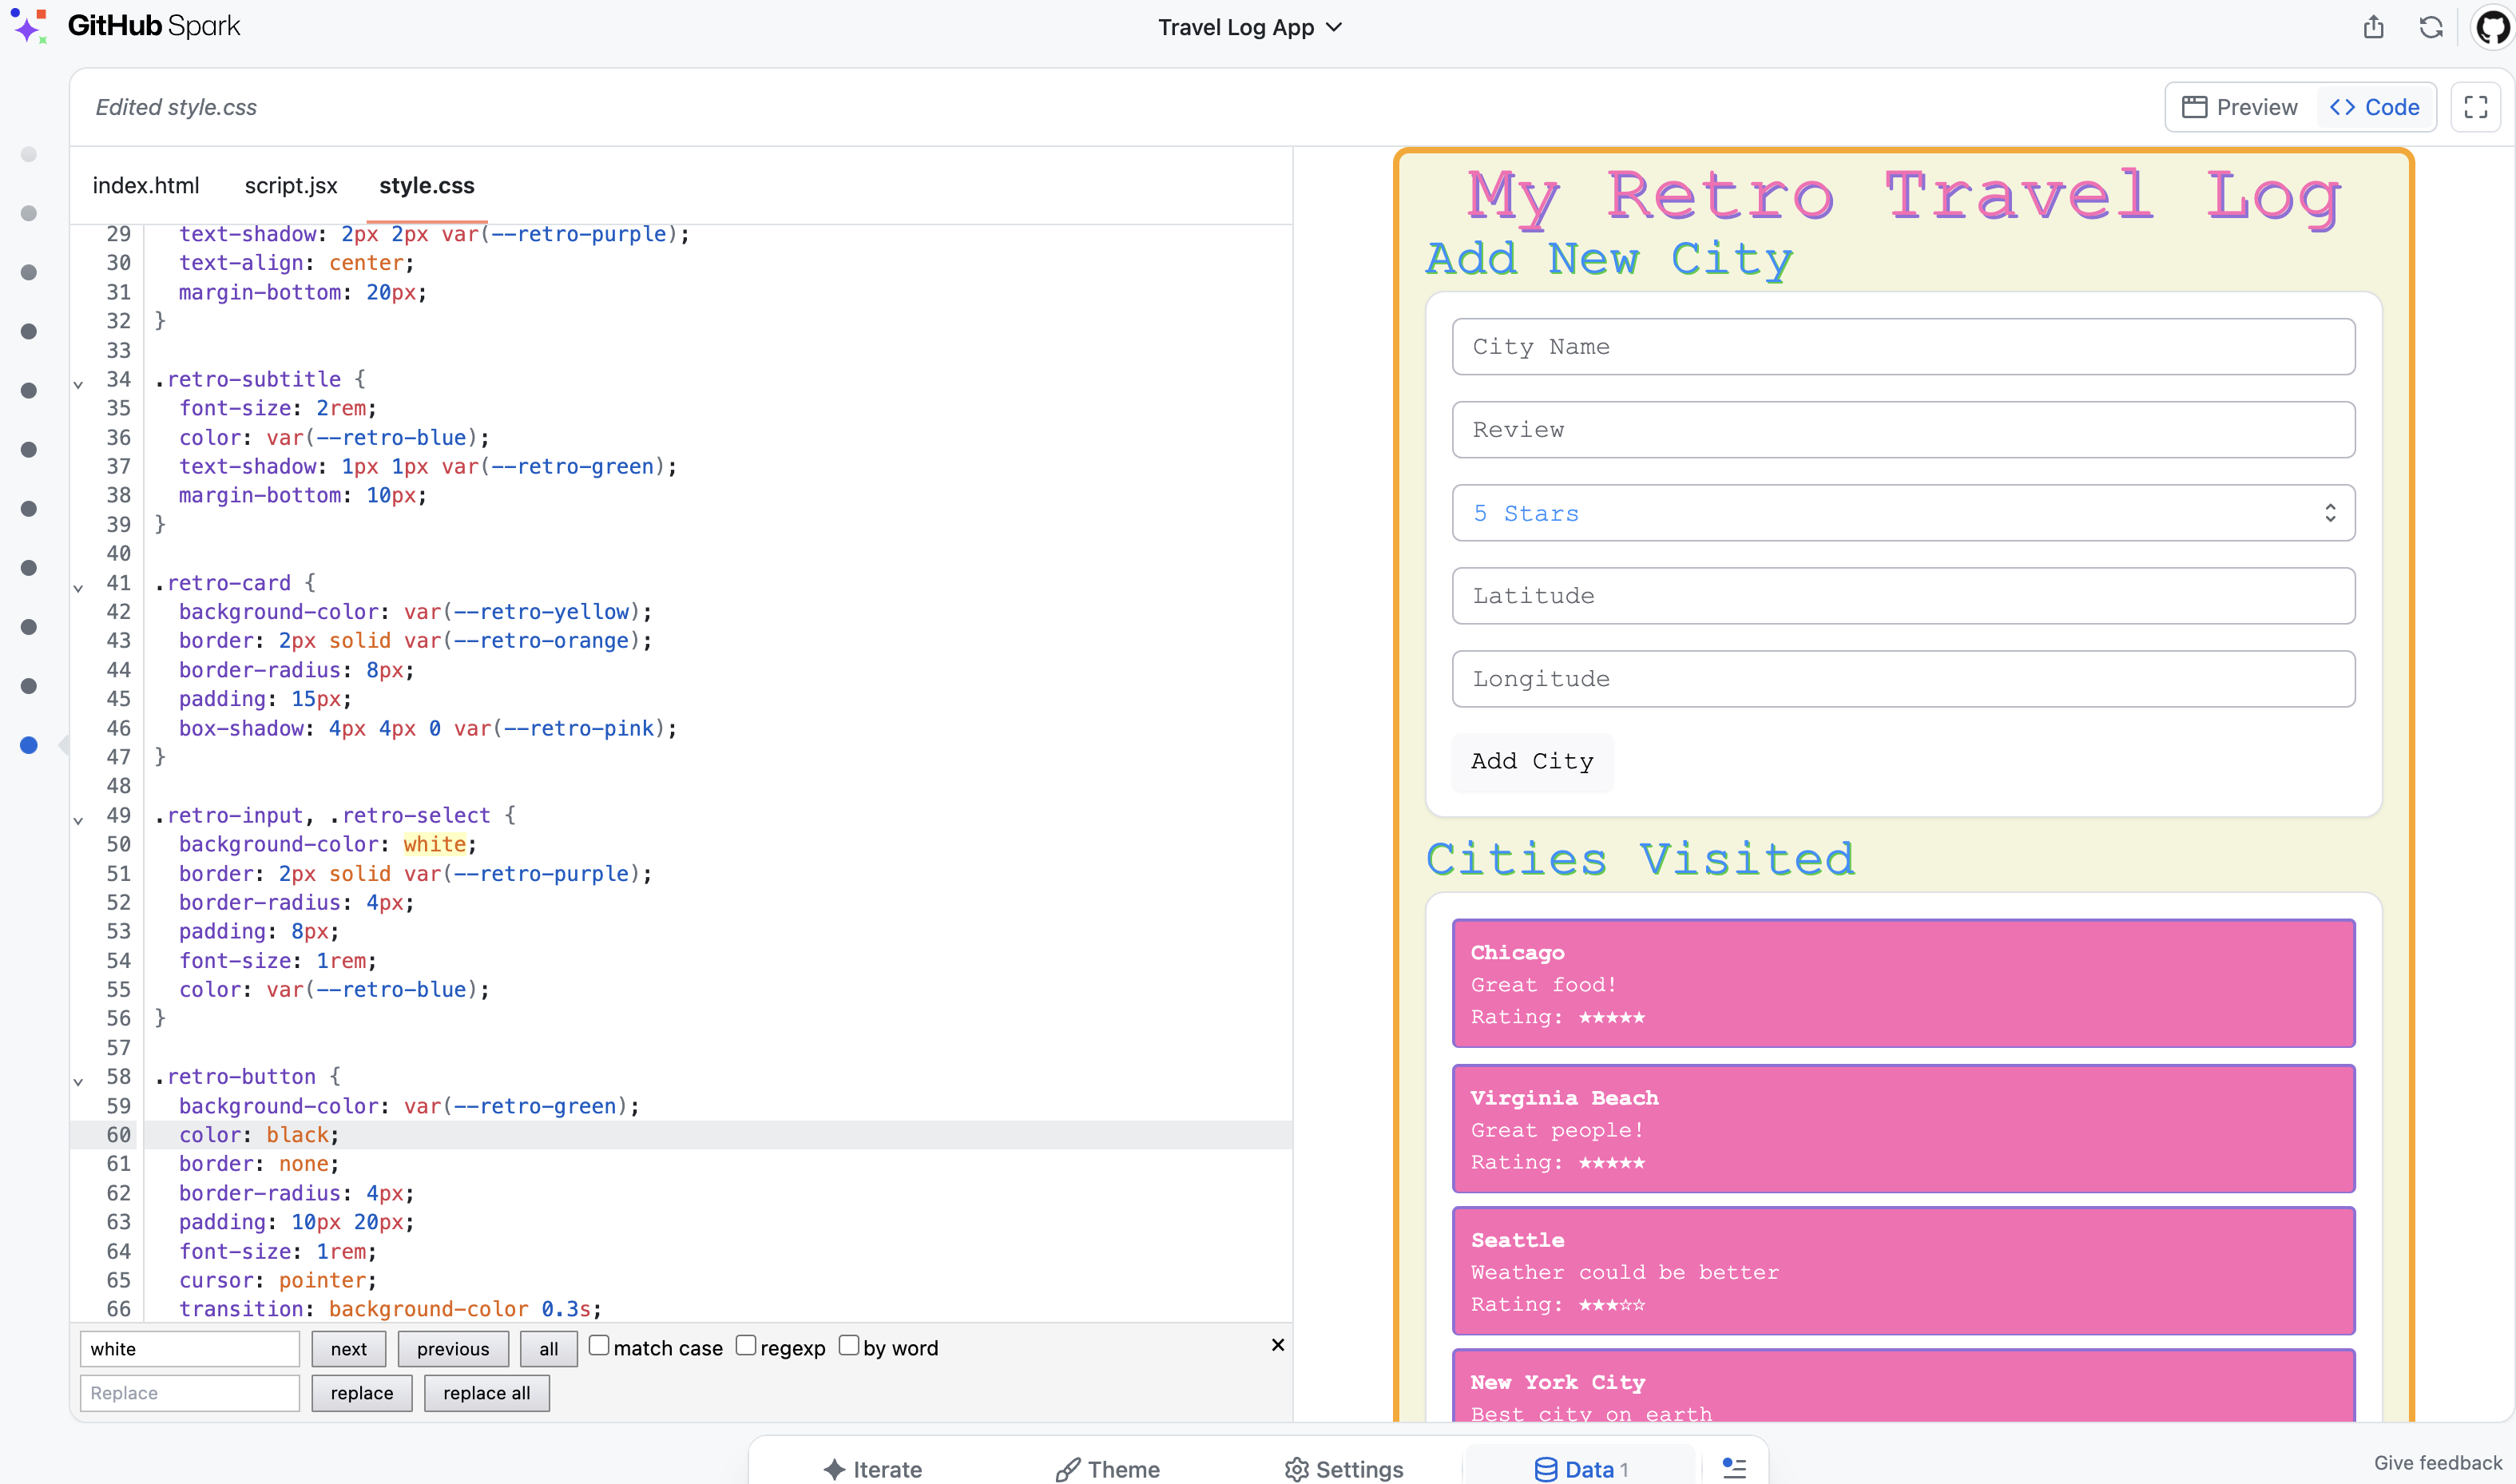This screenshot has width=2516, height=1484.
Task: Click the refresh icon in top bar
Action: [2431, 27]
